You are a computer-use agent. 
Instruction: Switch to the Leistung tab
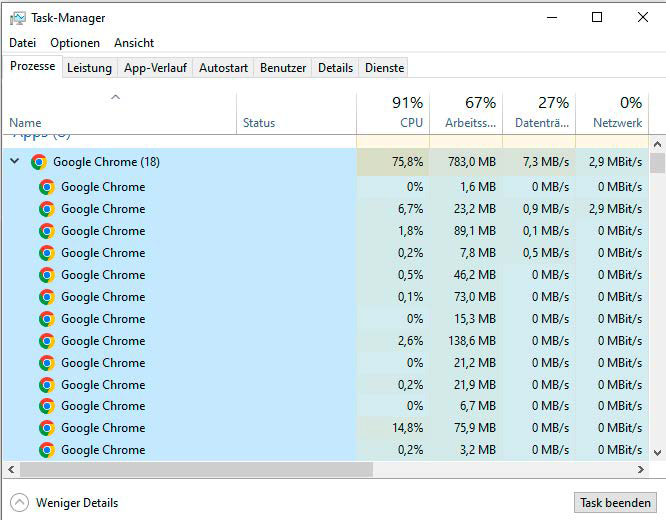[x=89, y=68]
